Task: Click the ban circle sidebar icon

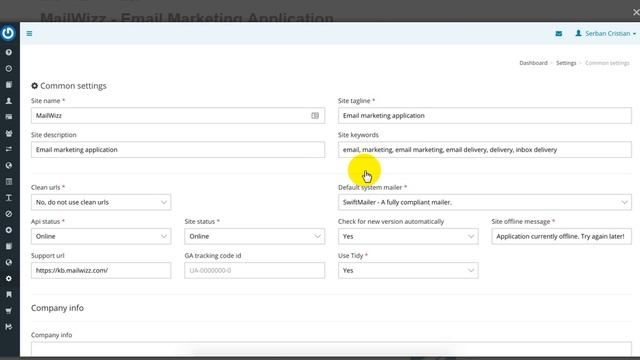Action: pyautogui.click(x=9, y=214)
